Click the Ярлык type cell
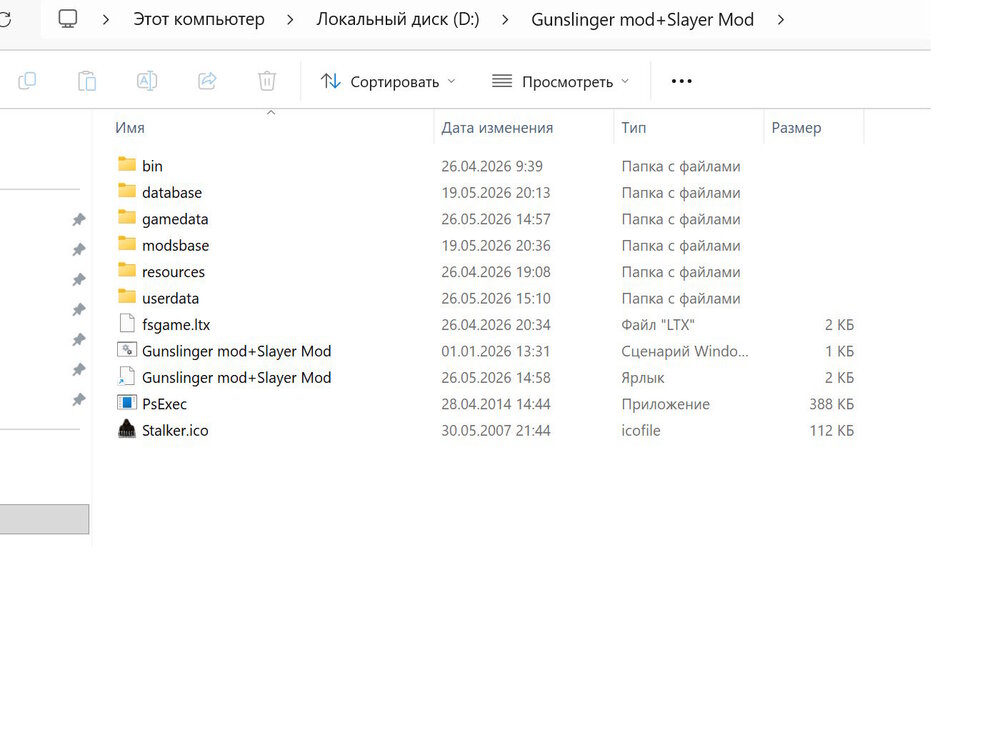The width and height of the screenshot is (1000, 750). click(x=643, y=378)
